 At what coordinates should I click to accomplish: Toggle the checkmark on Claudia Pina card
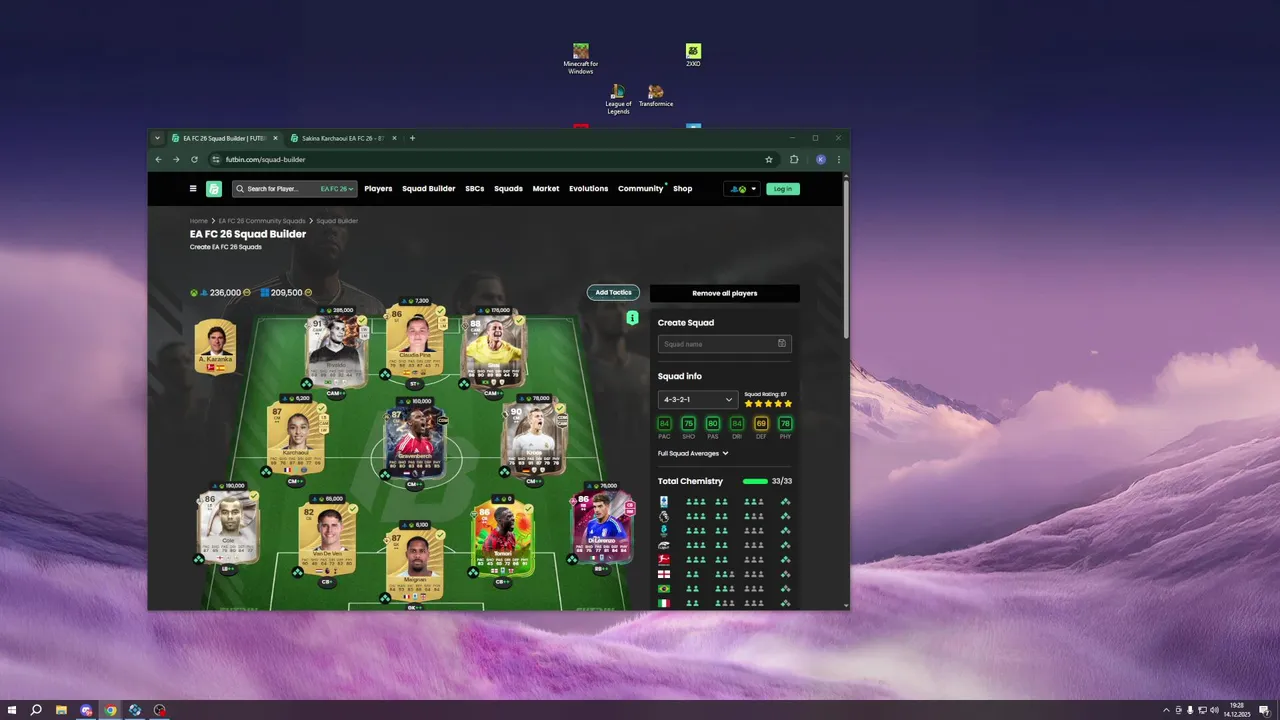pos(441,312)
